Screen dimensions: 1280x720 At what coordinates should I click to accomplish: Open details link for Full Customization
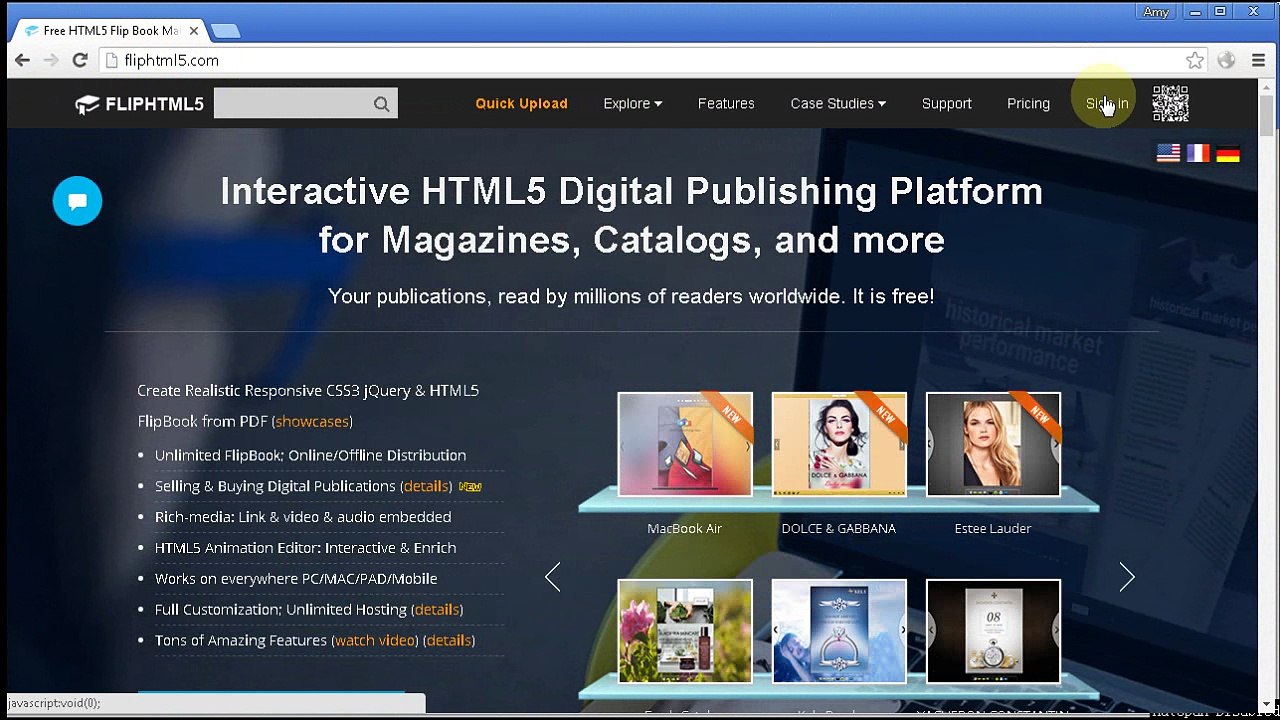(437, 609)
